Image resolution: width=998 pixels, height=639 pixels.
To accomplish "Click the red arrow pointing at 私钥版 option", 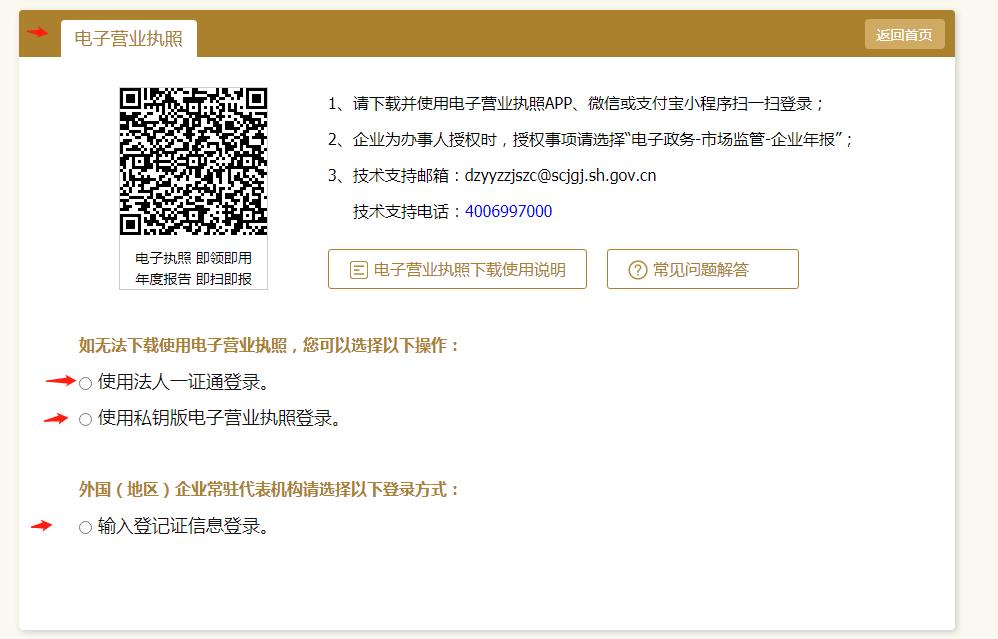I will (x=56, y=419).
